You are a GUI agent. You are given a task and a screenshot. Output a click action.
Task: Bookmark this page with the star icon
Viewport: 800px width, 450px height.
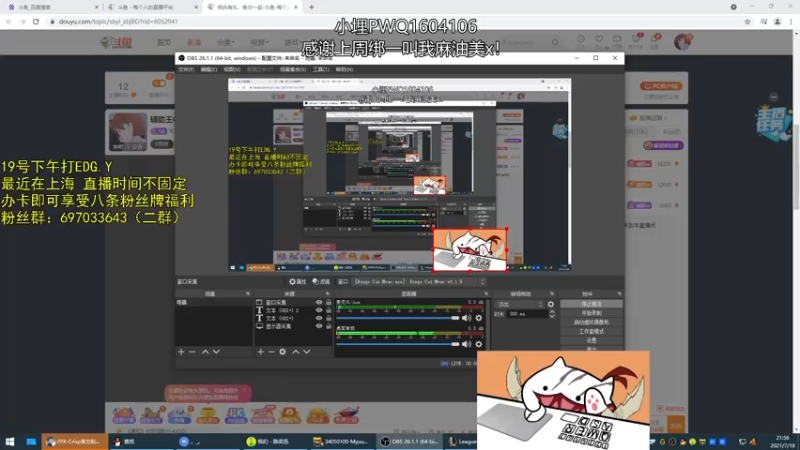(747, 21)
